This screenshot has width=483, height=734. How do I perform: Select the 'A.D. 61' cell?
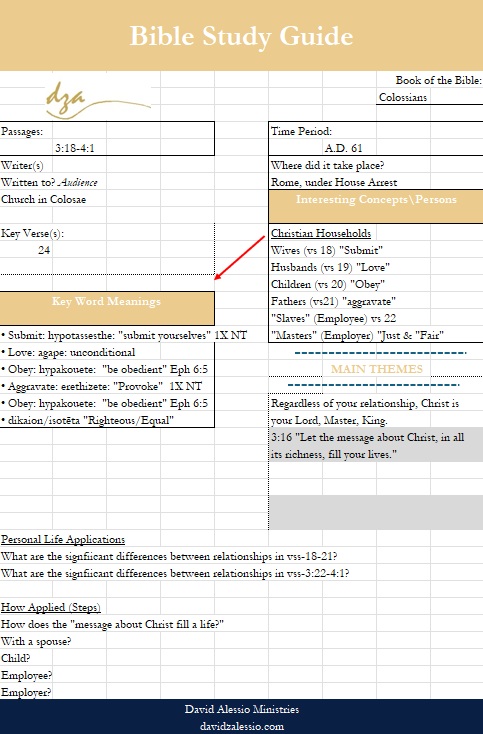344,148
